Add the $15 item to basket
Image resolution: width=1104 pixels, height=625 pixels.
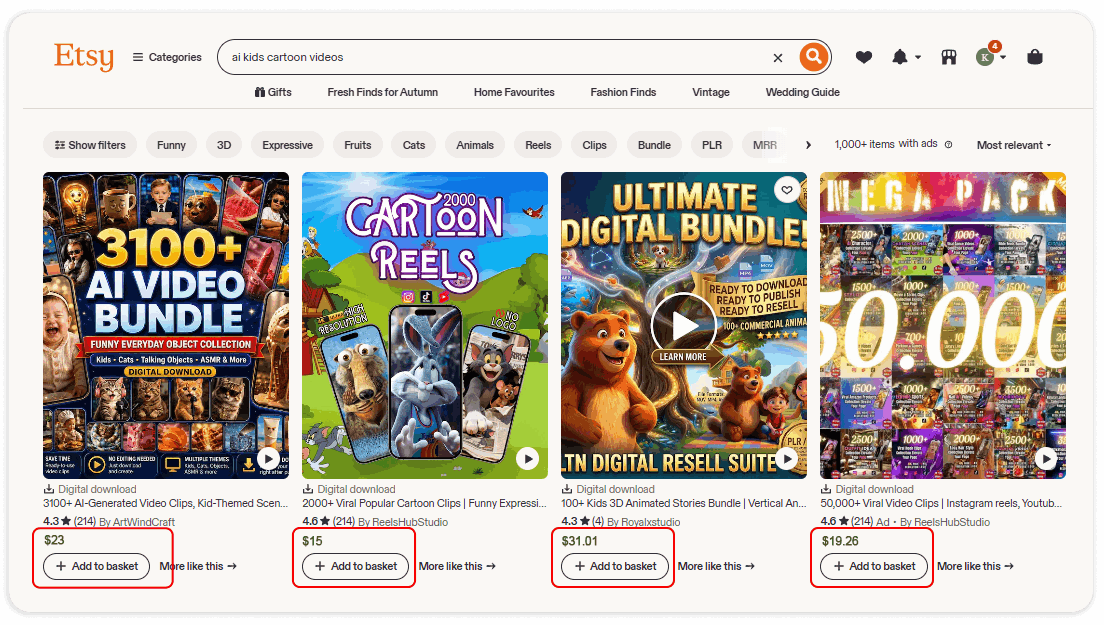point(356,566)
